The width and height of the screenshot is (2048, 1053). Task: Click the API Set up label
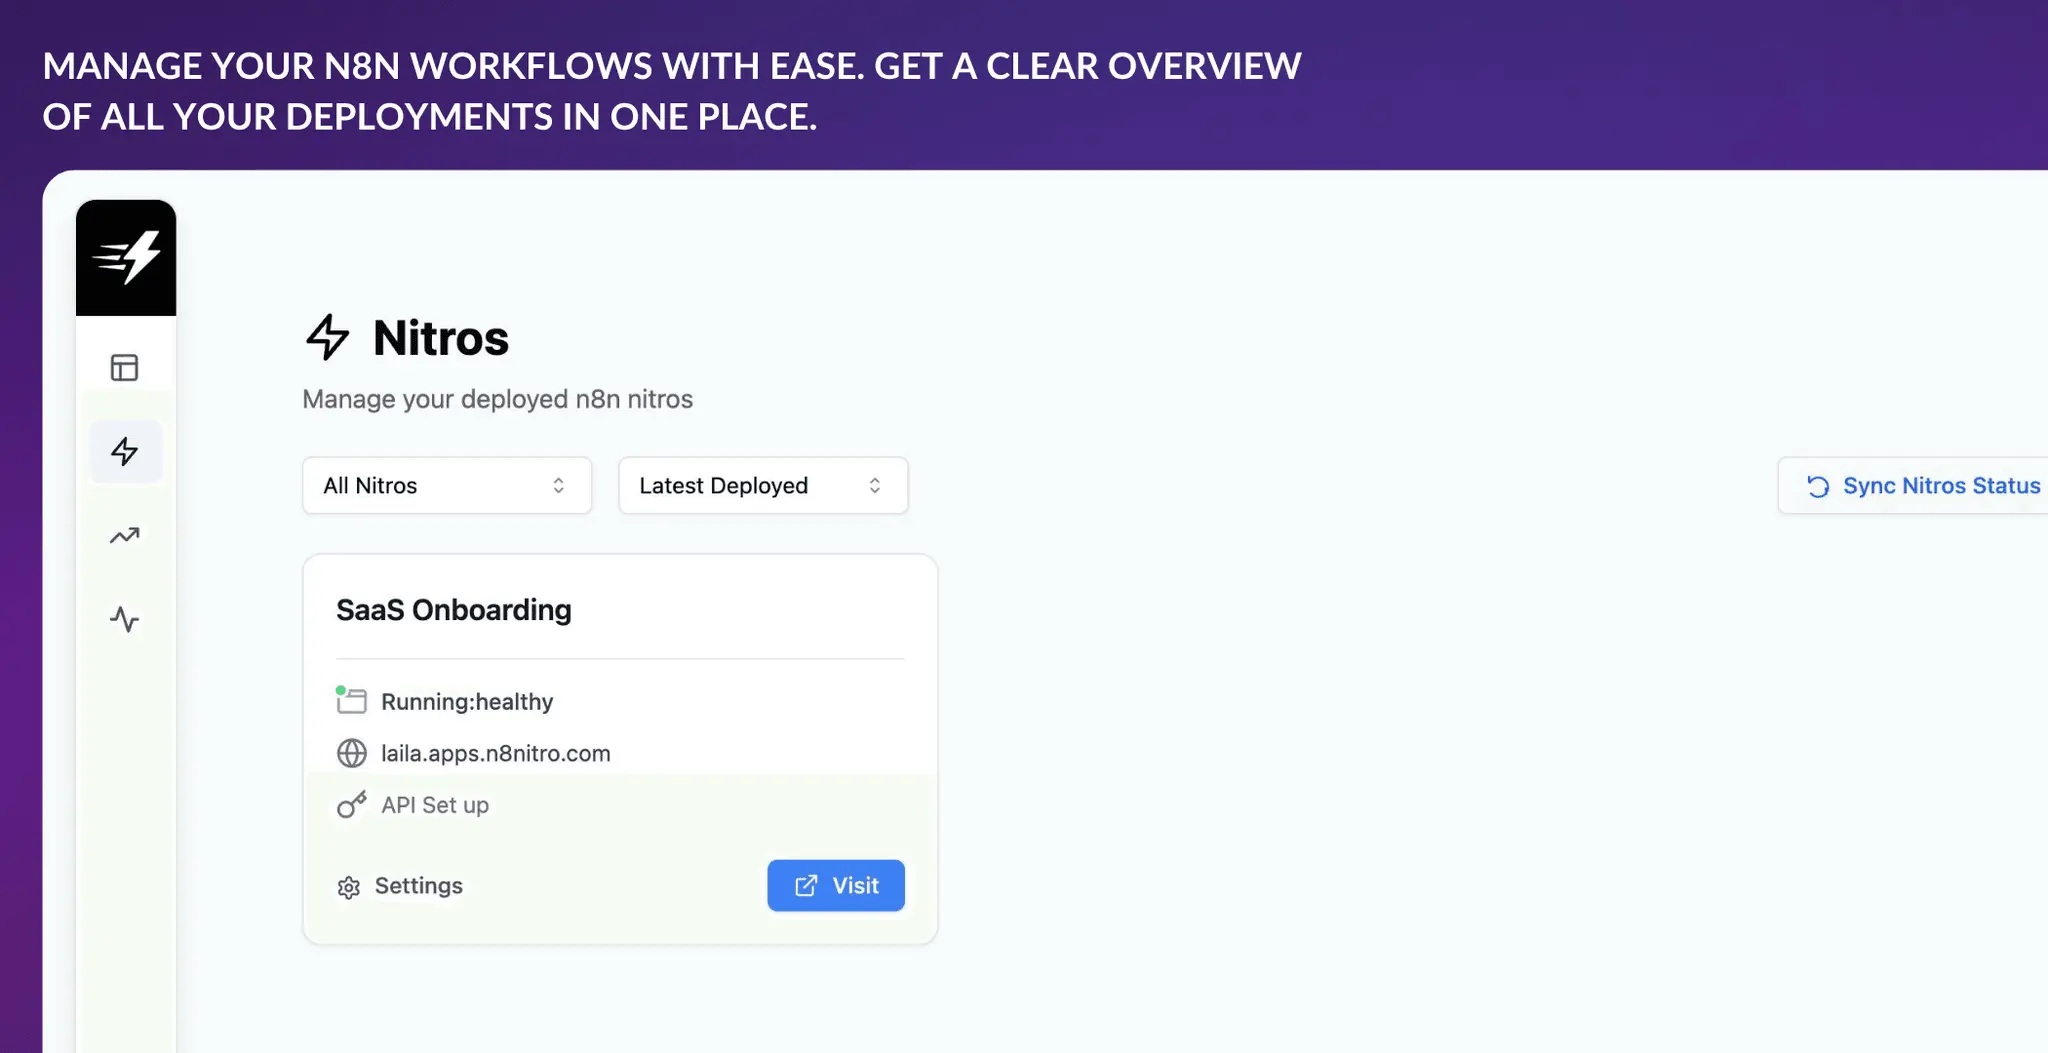435,805
